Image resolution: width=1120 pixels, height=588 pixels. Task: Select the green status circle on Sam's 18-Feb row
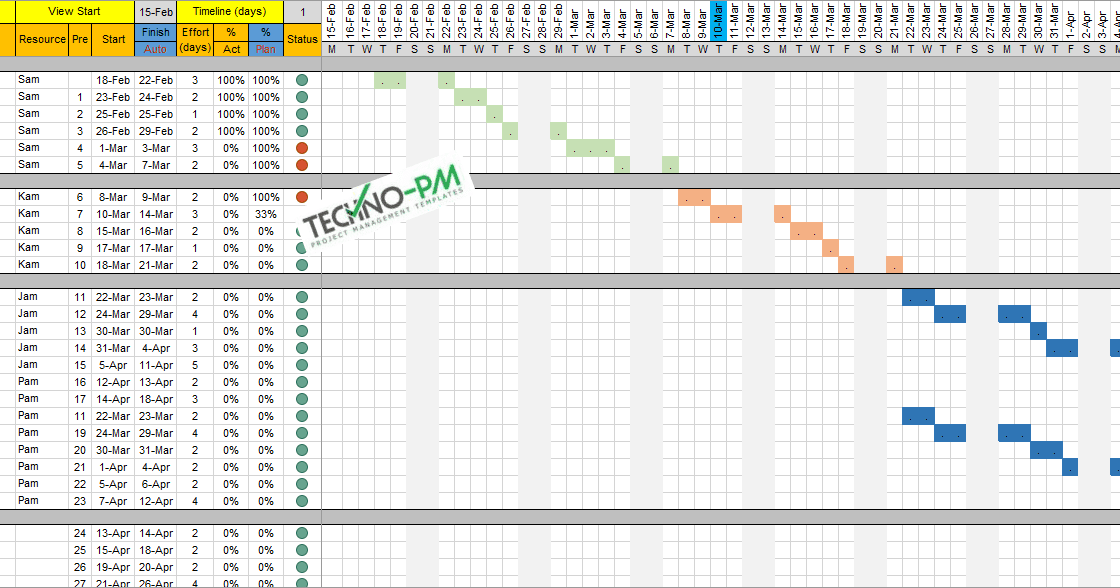click(302, 80)
